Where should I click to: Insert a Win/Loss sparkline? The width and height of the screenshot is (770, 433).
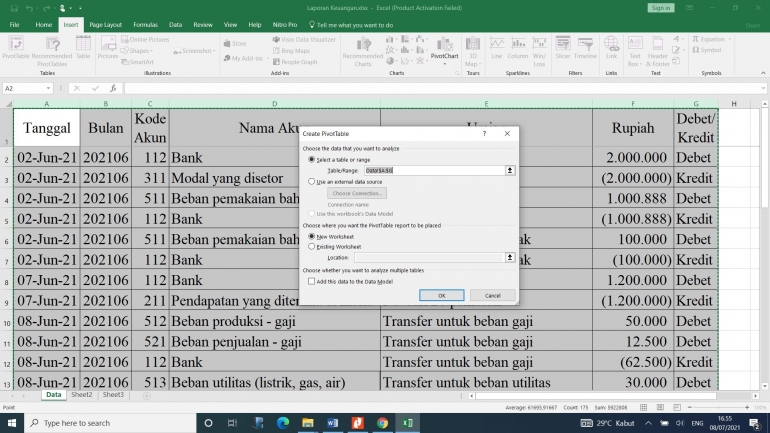539,51
